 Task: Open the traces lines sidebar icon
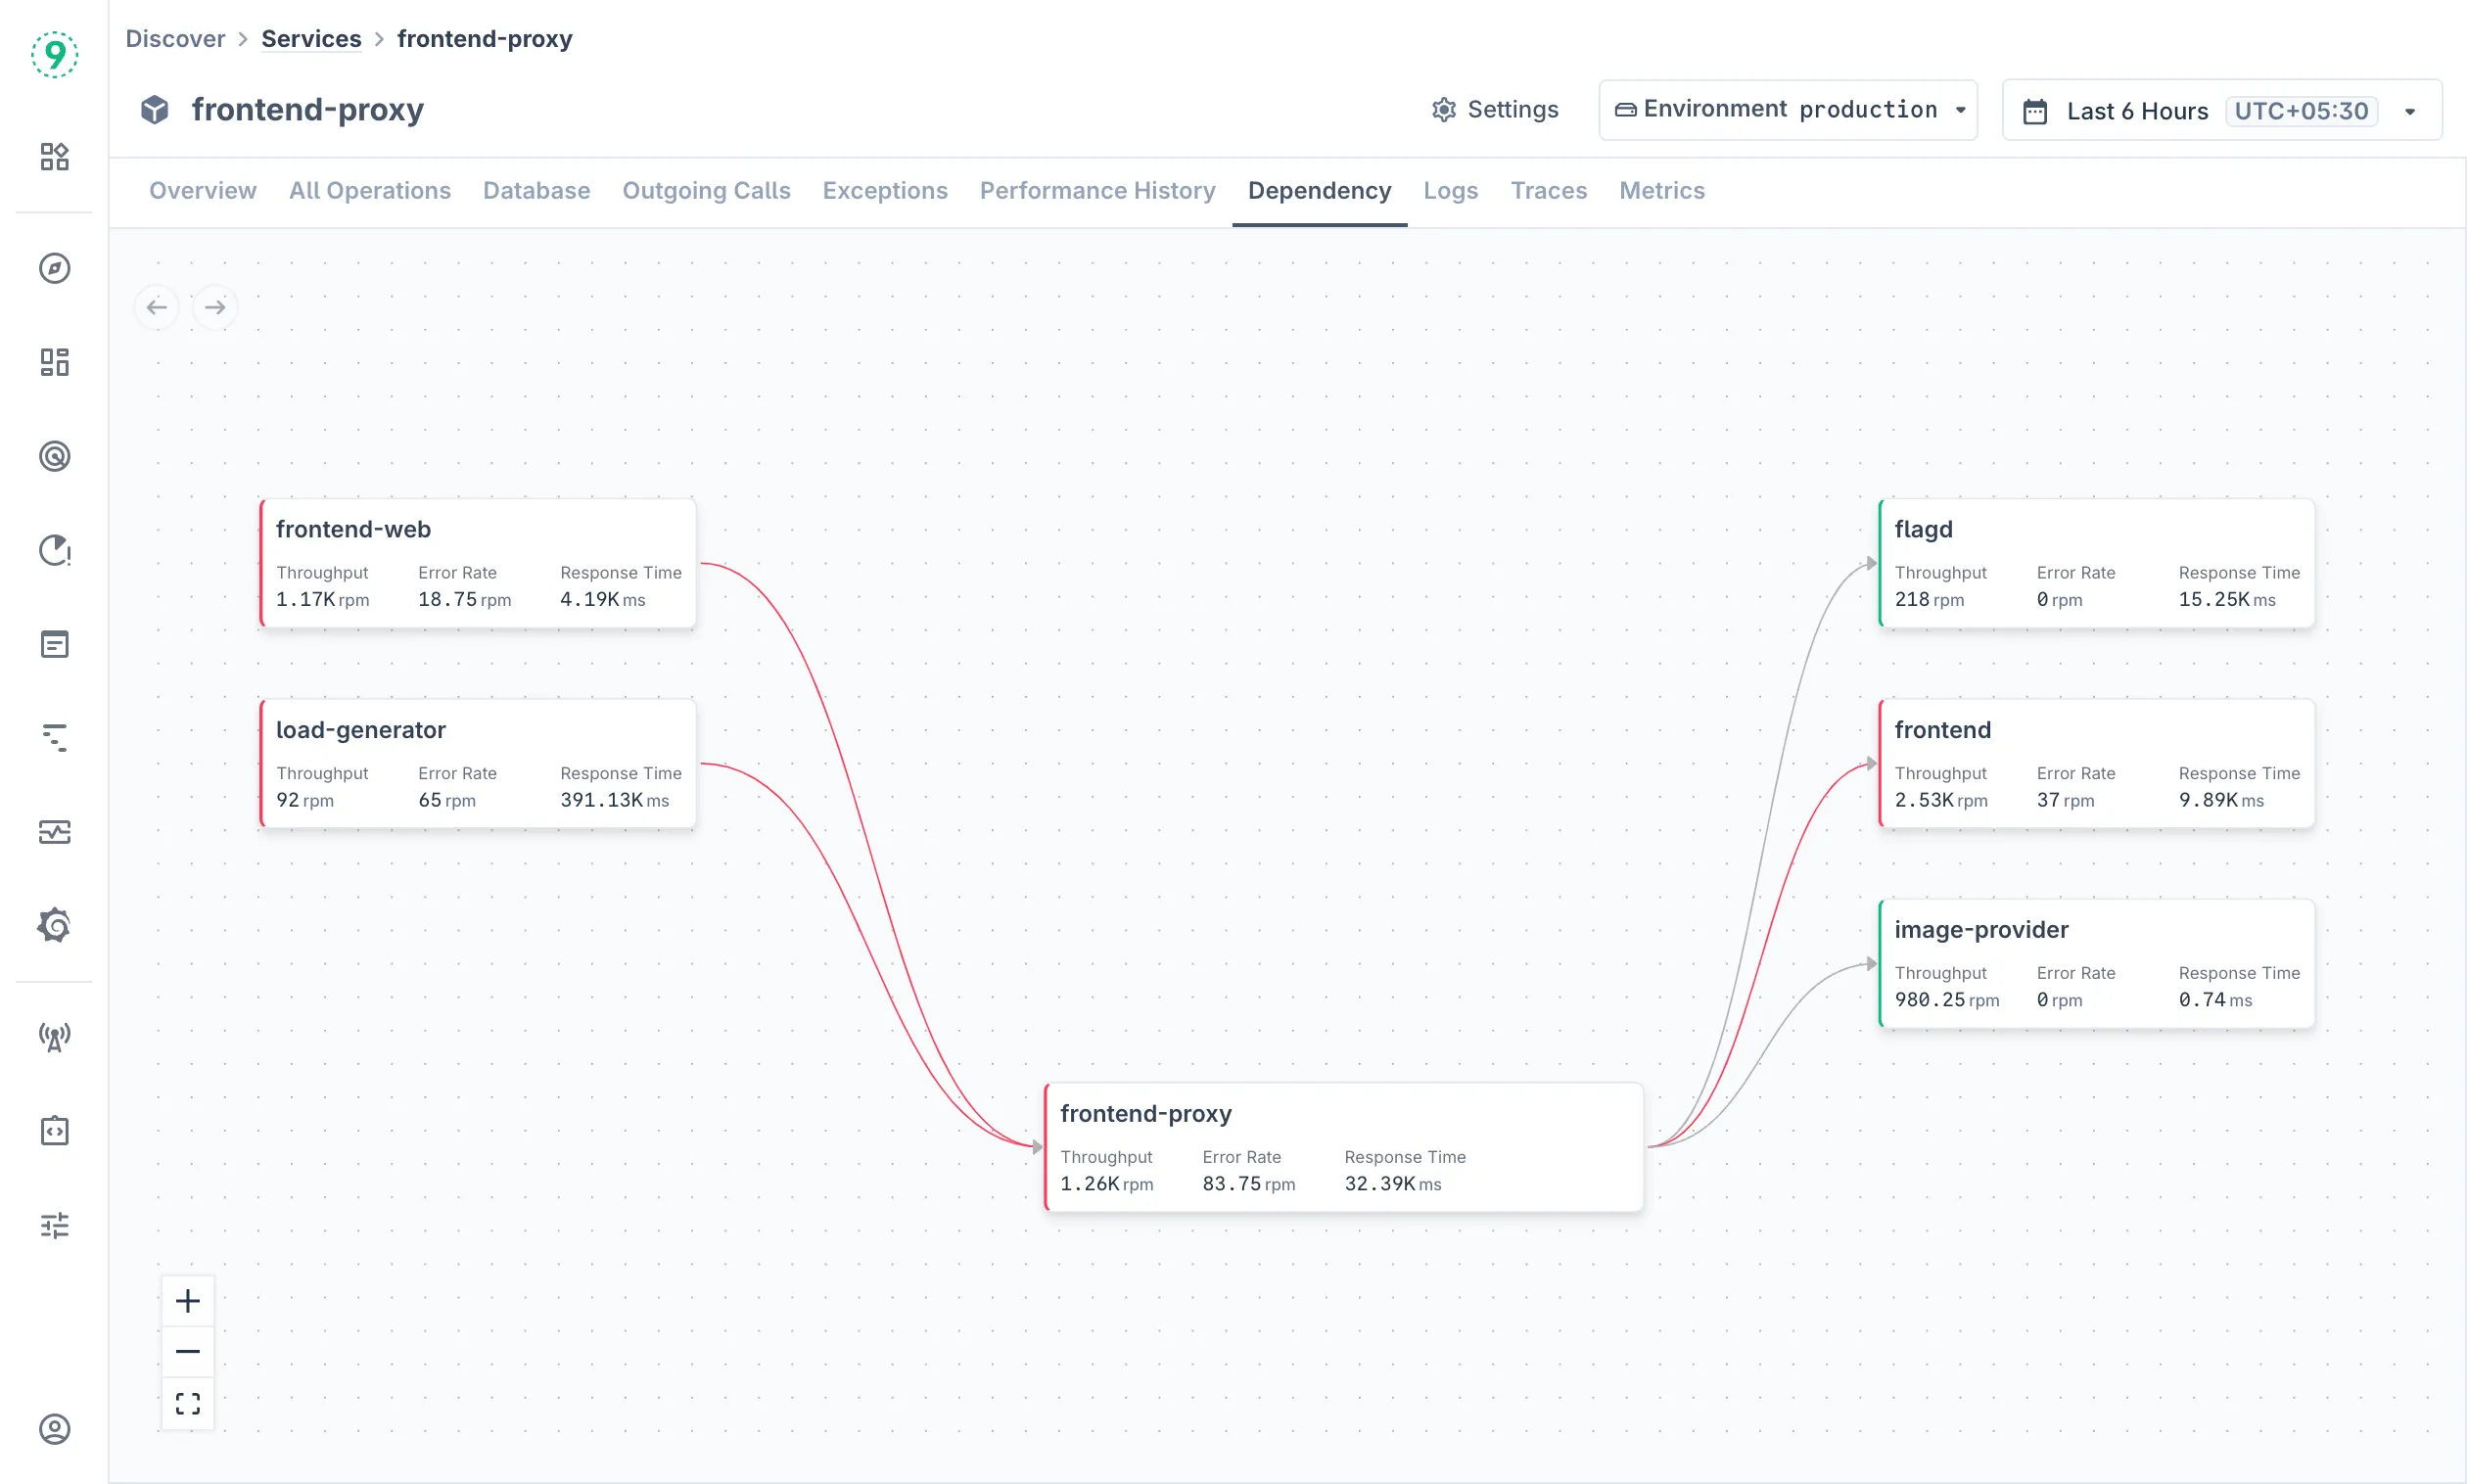point(54,738)
